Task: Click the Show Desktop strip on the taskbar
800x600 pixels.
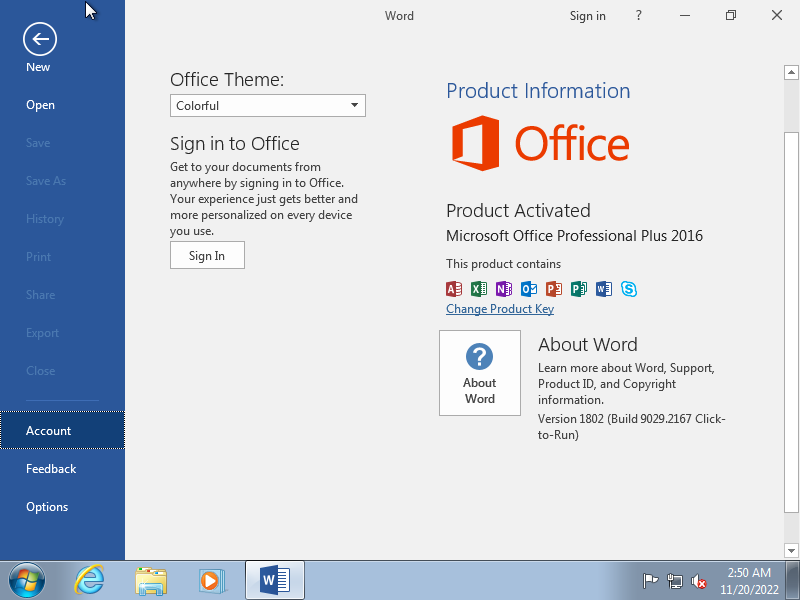Action: pyautogui.click(x=793, y=581)
